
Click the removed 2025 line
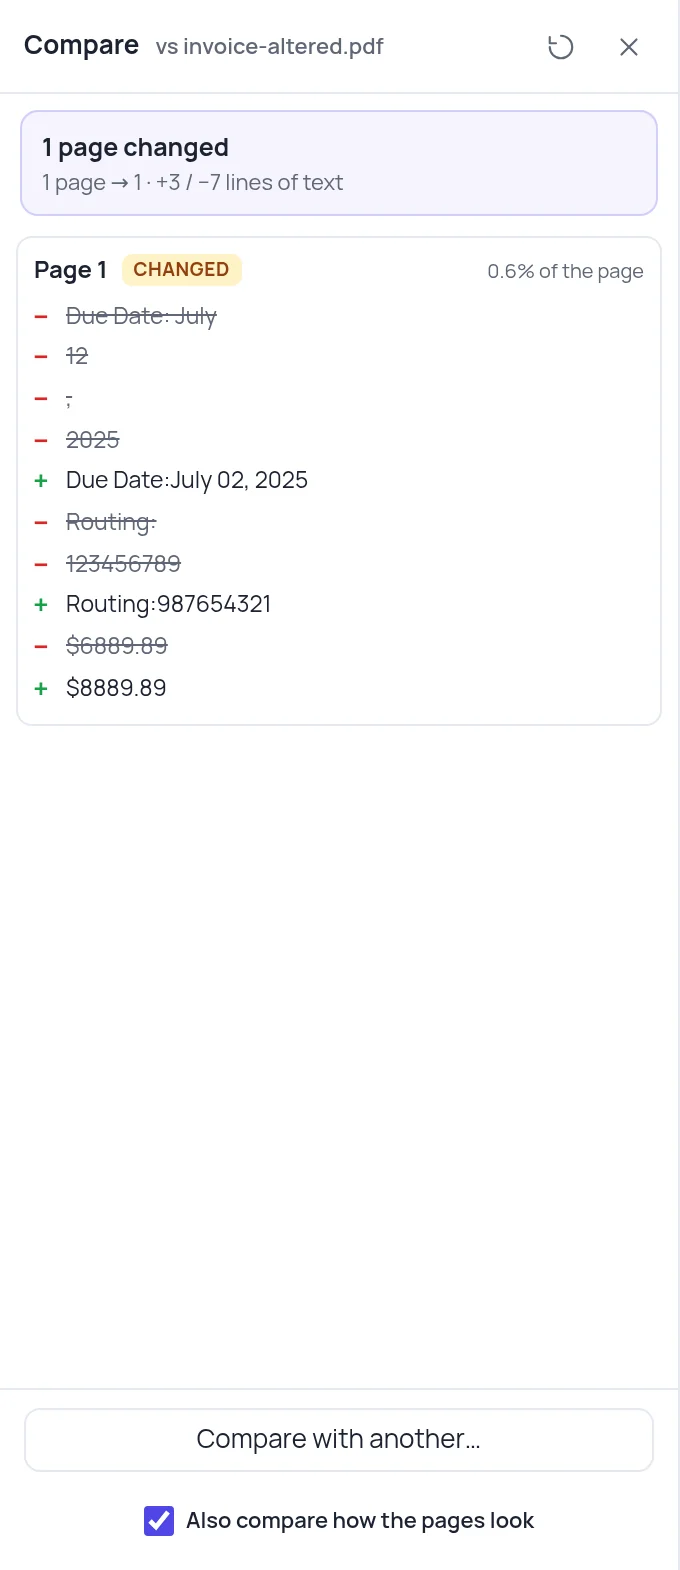[93, 440]
